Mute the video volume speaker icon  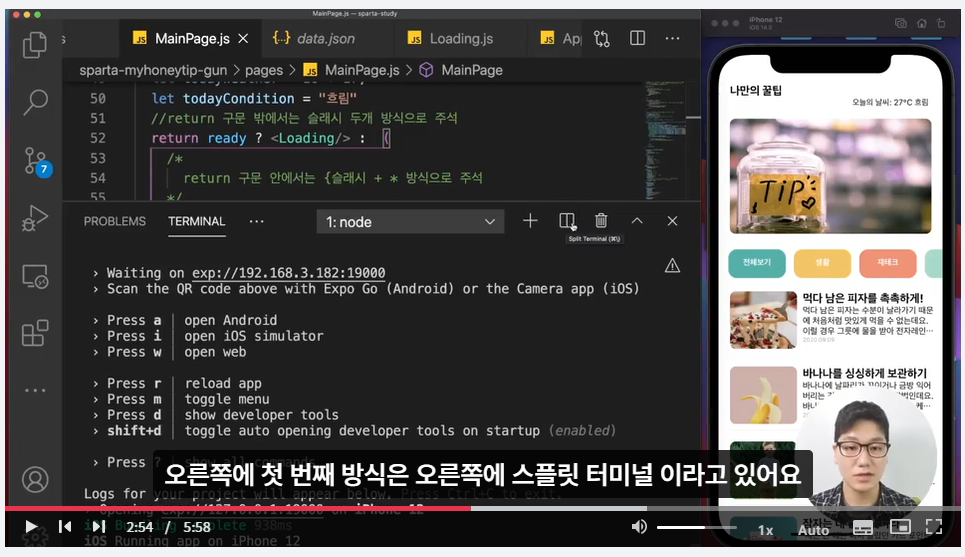pos(639,527)
